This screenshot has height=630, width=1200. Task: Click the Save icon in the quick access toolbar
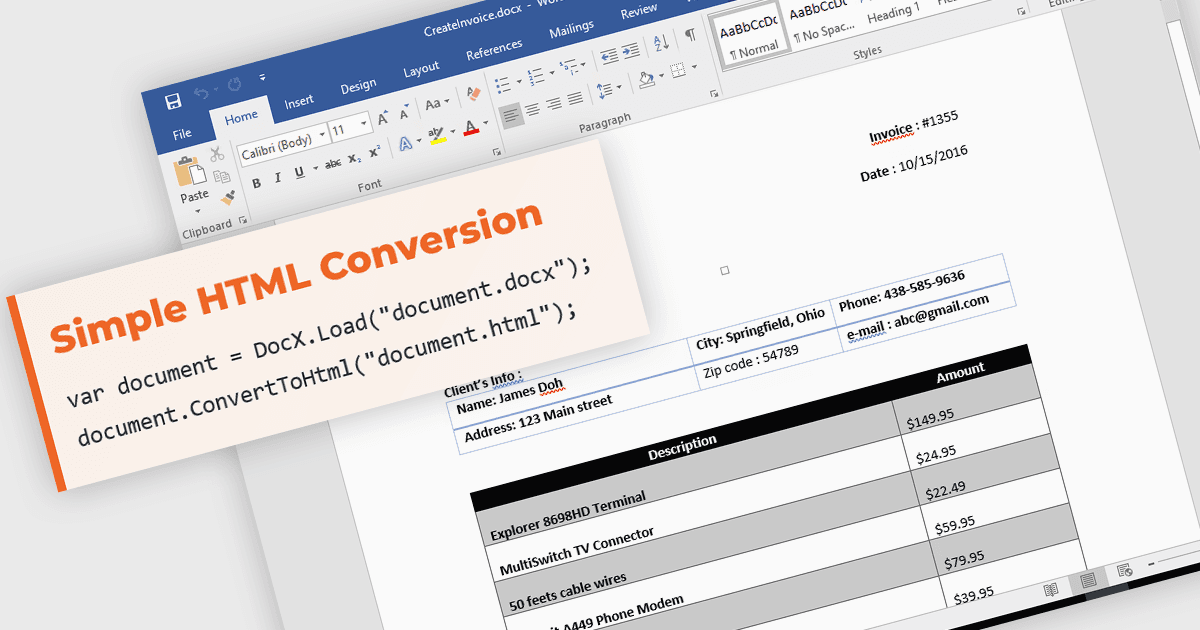173,101
